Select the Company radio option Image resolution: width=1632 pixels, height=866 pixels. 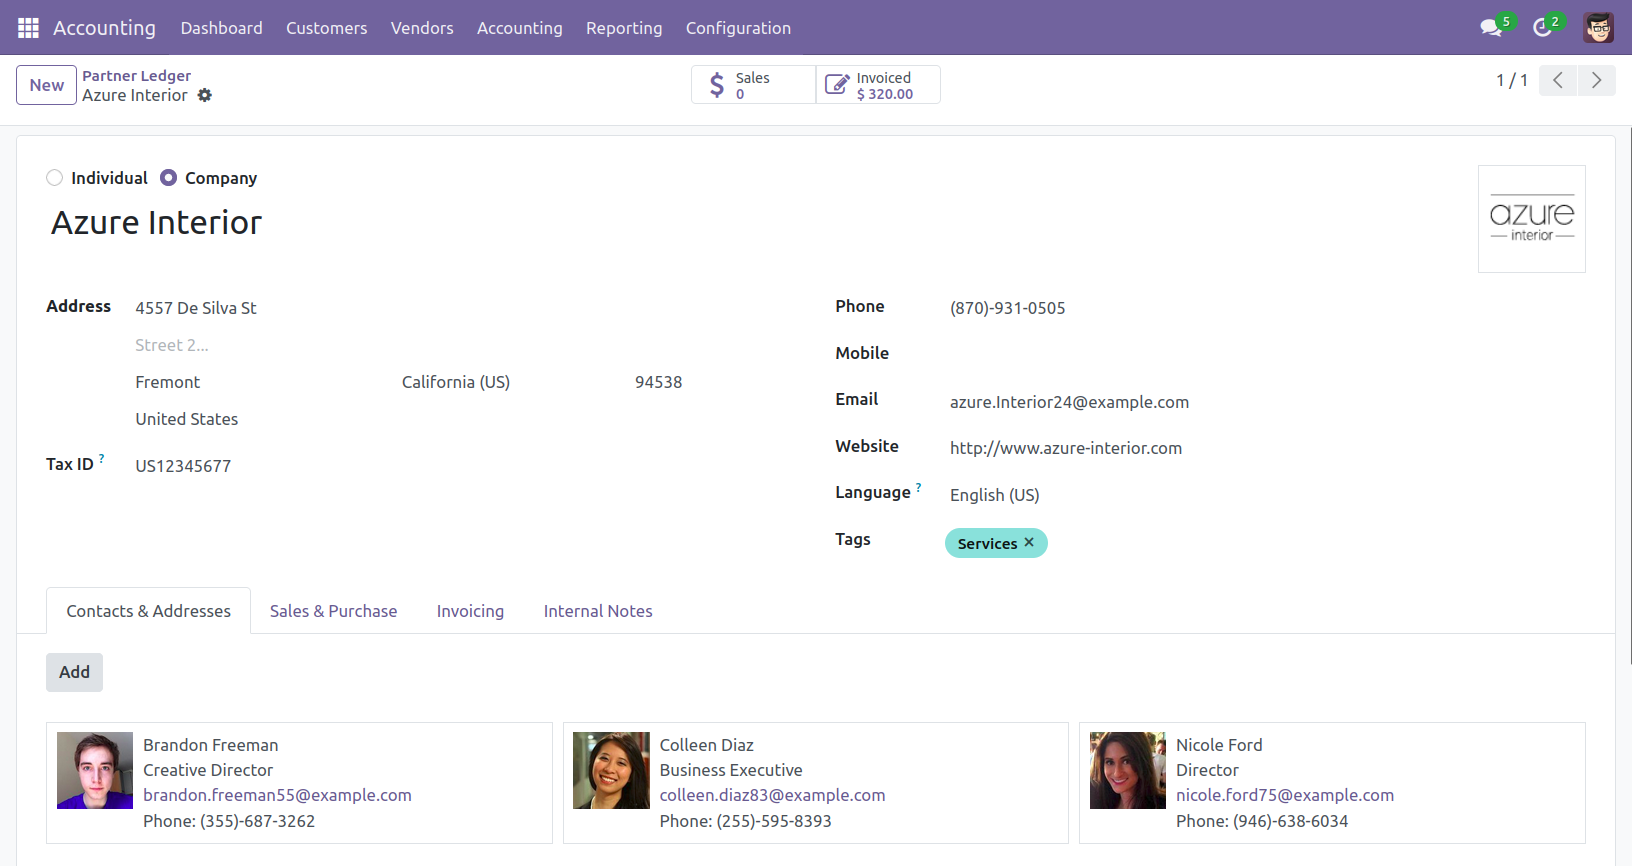(169, 178)
